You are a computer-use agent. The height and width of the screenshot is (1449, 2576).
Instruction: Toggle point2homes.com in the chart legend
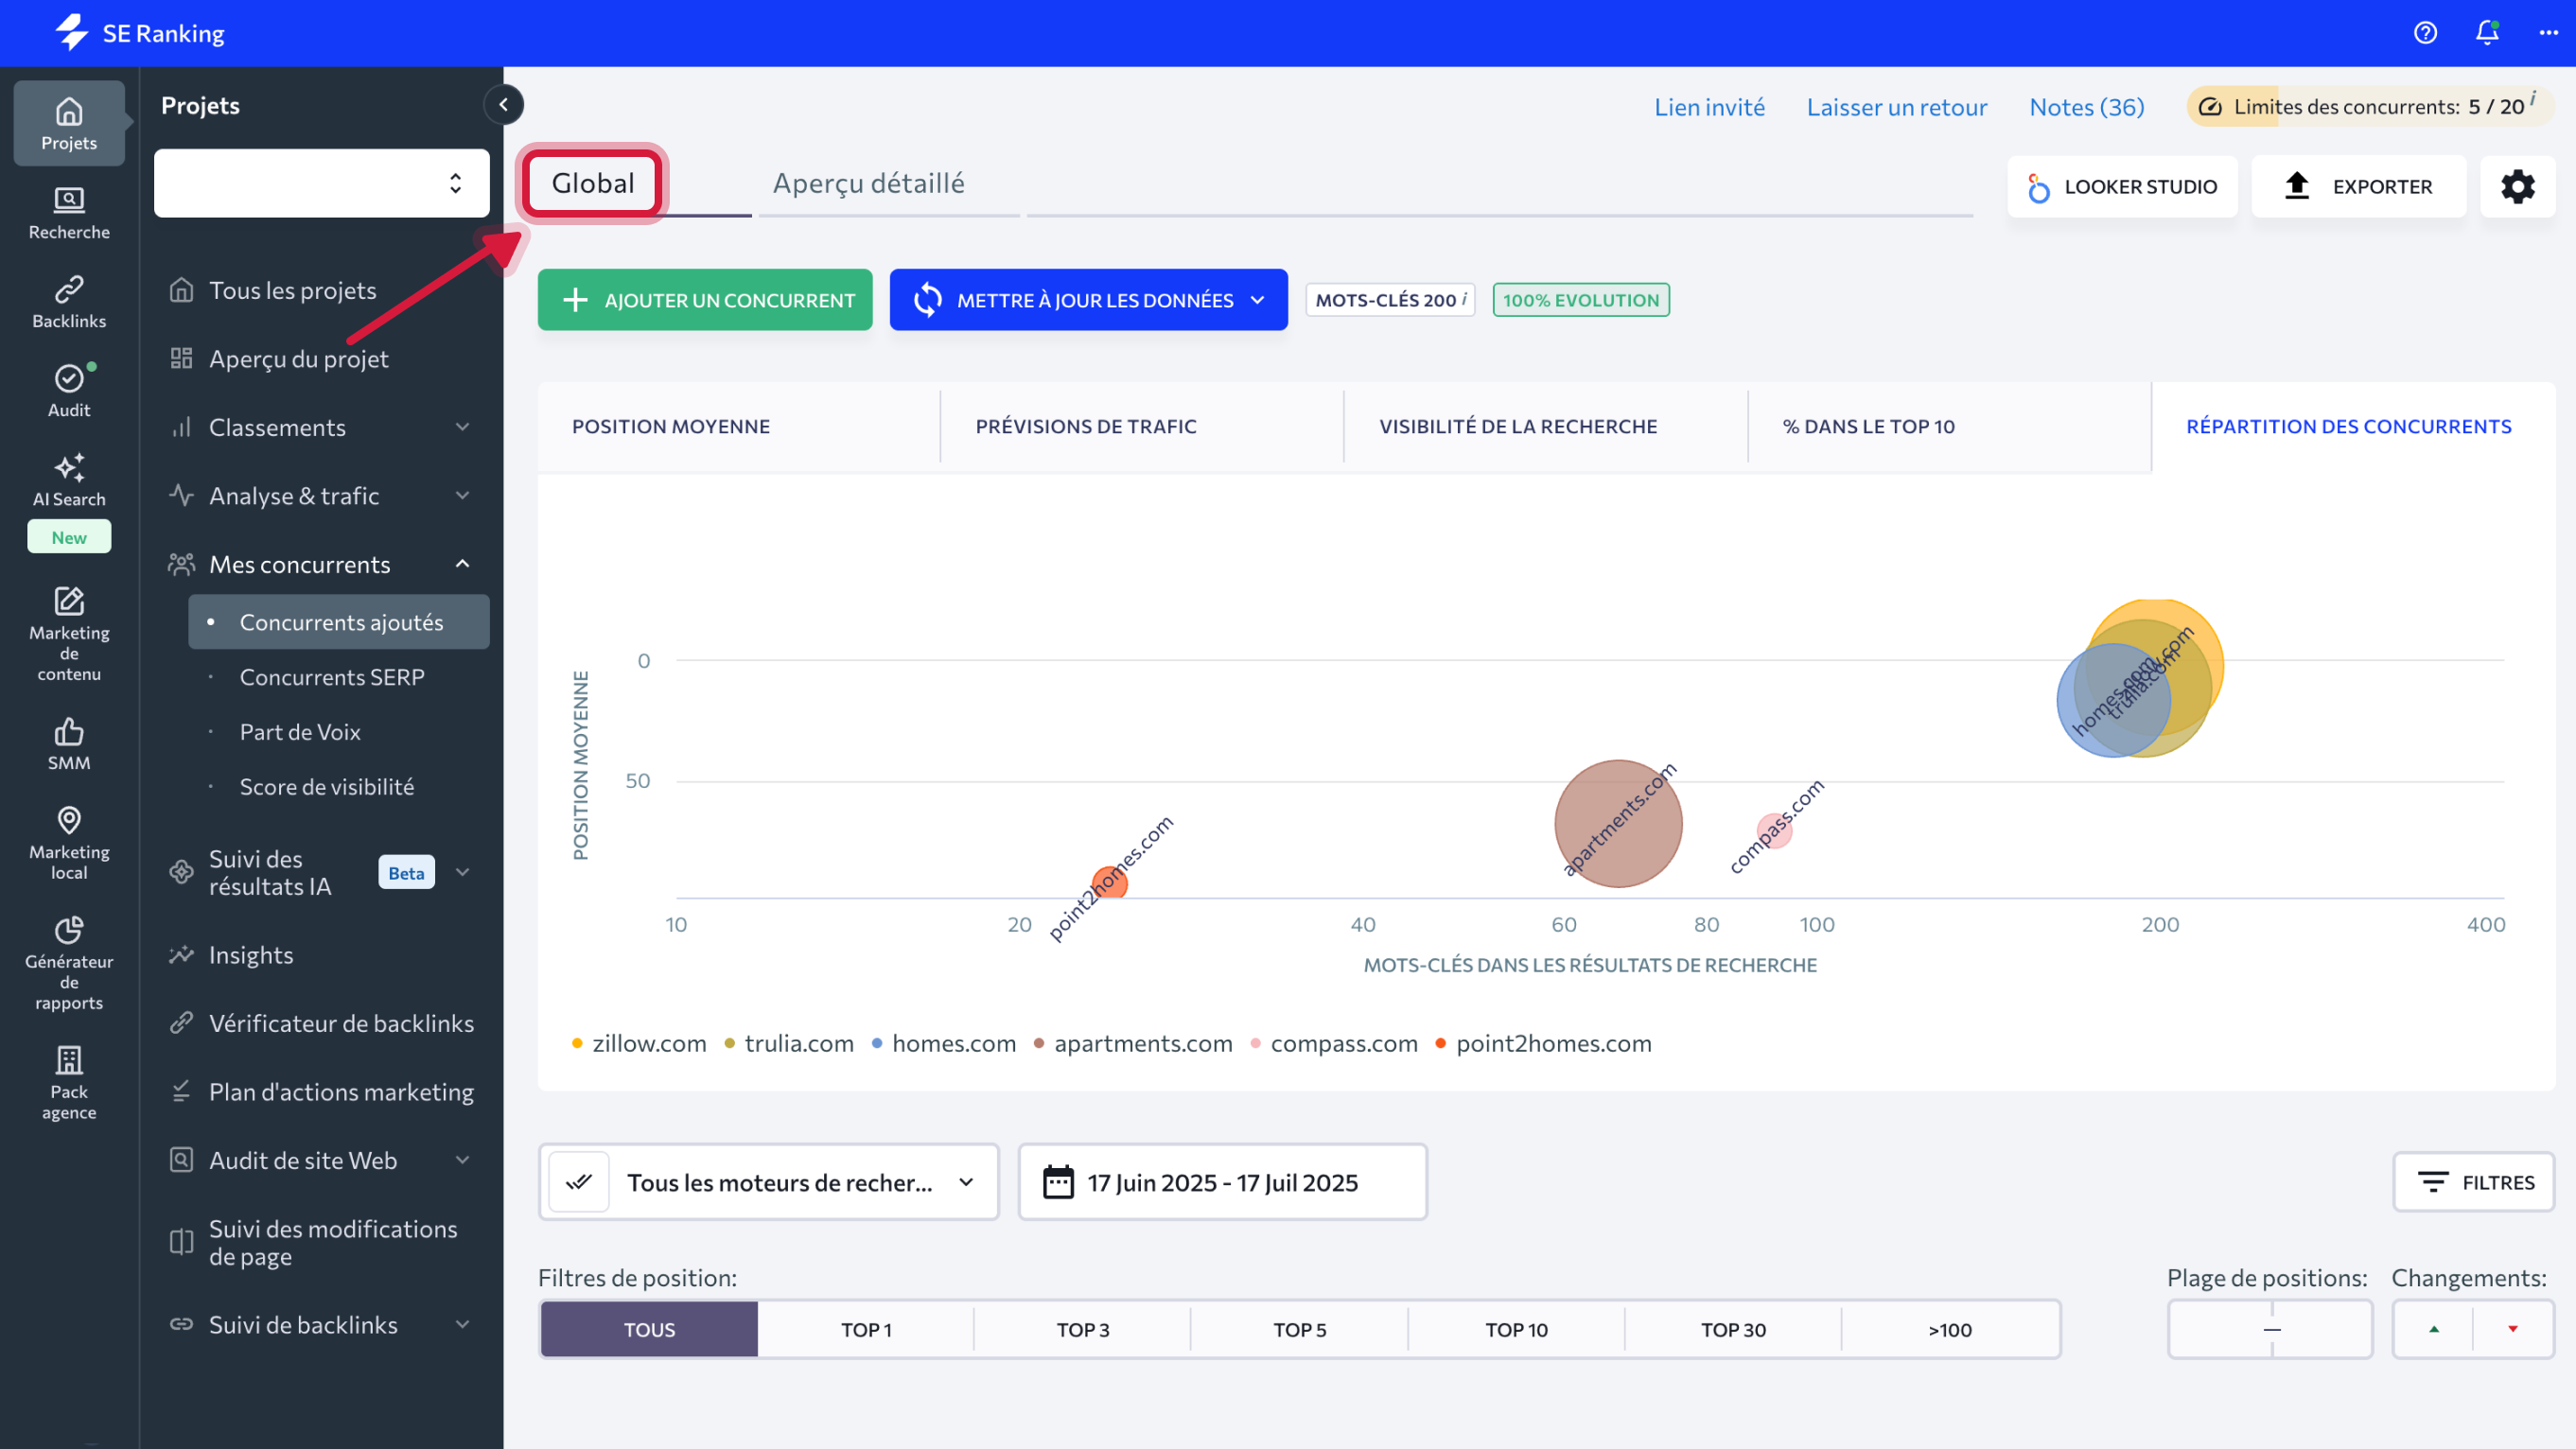(1543, 1043)
